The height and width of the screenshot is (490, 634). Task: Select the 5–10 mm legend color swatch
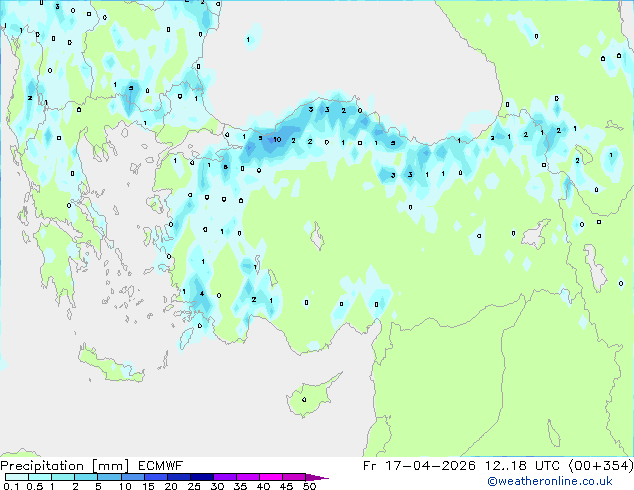[x=109, y=477]
